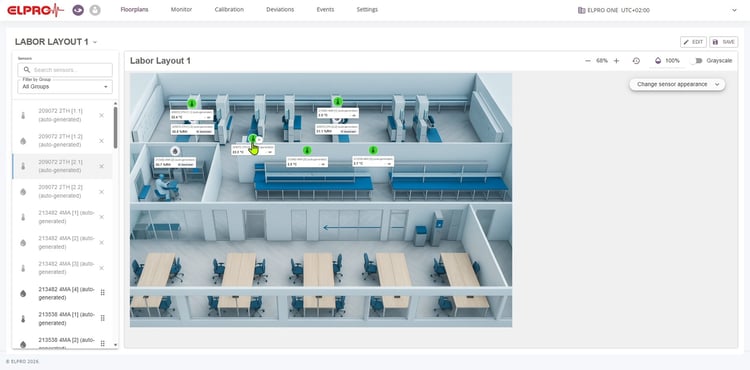Select gray humidity marker in office room

point(176,151)
